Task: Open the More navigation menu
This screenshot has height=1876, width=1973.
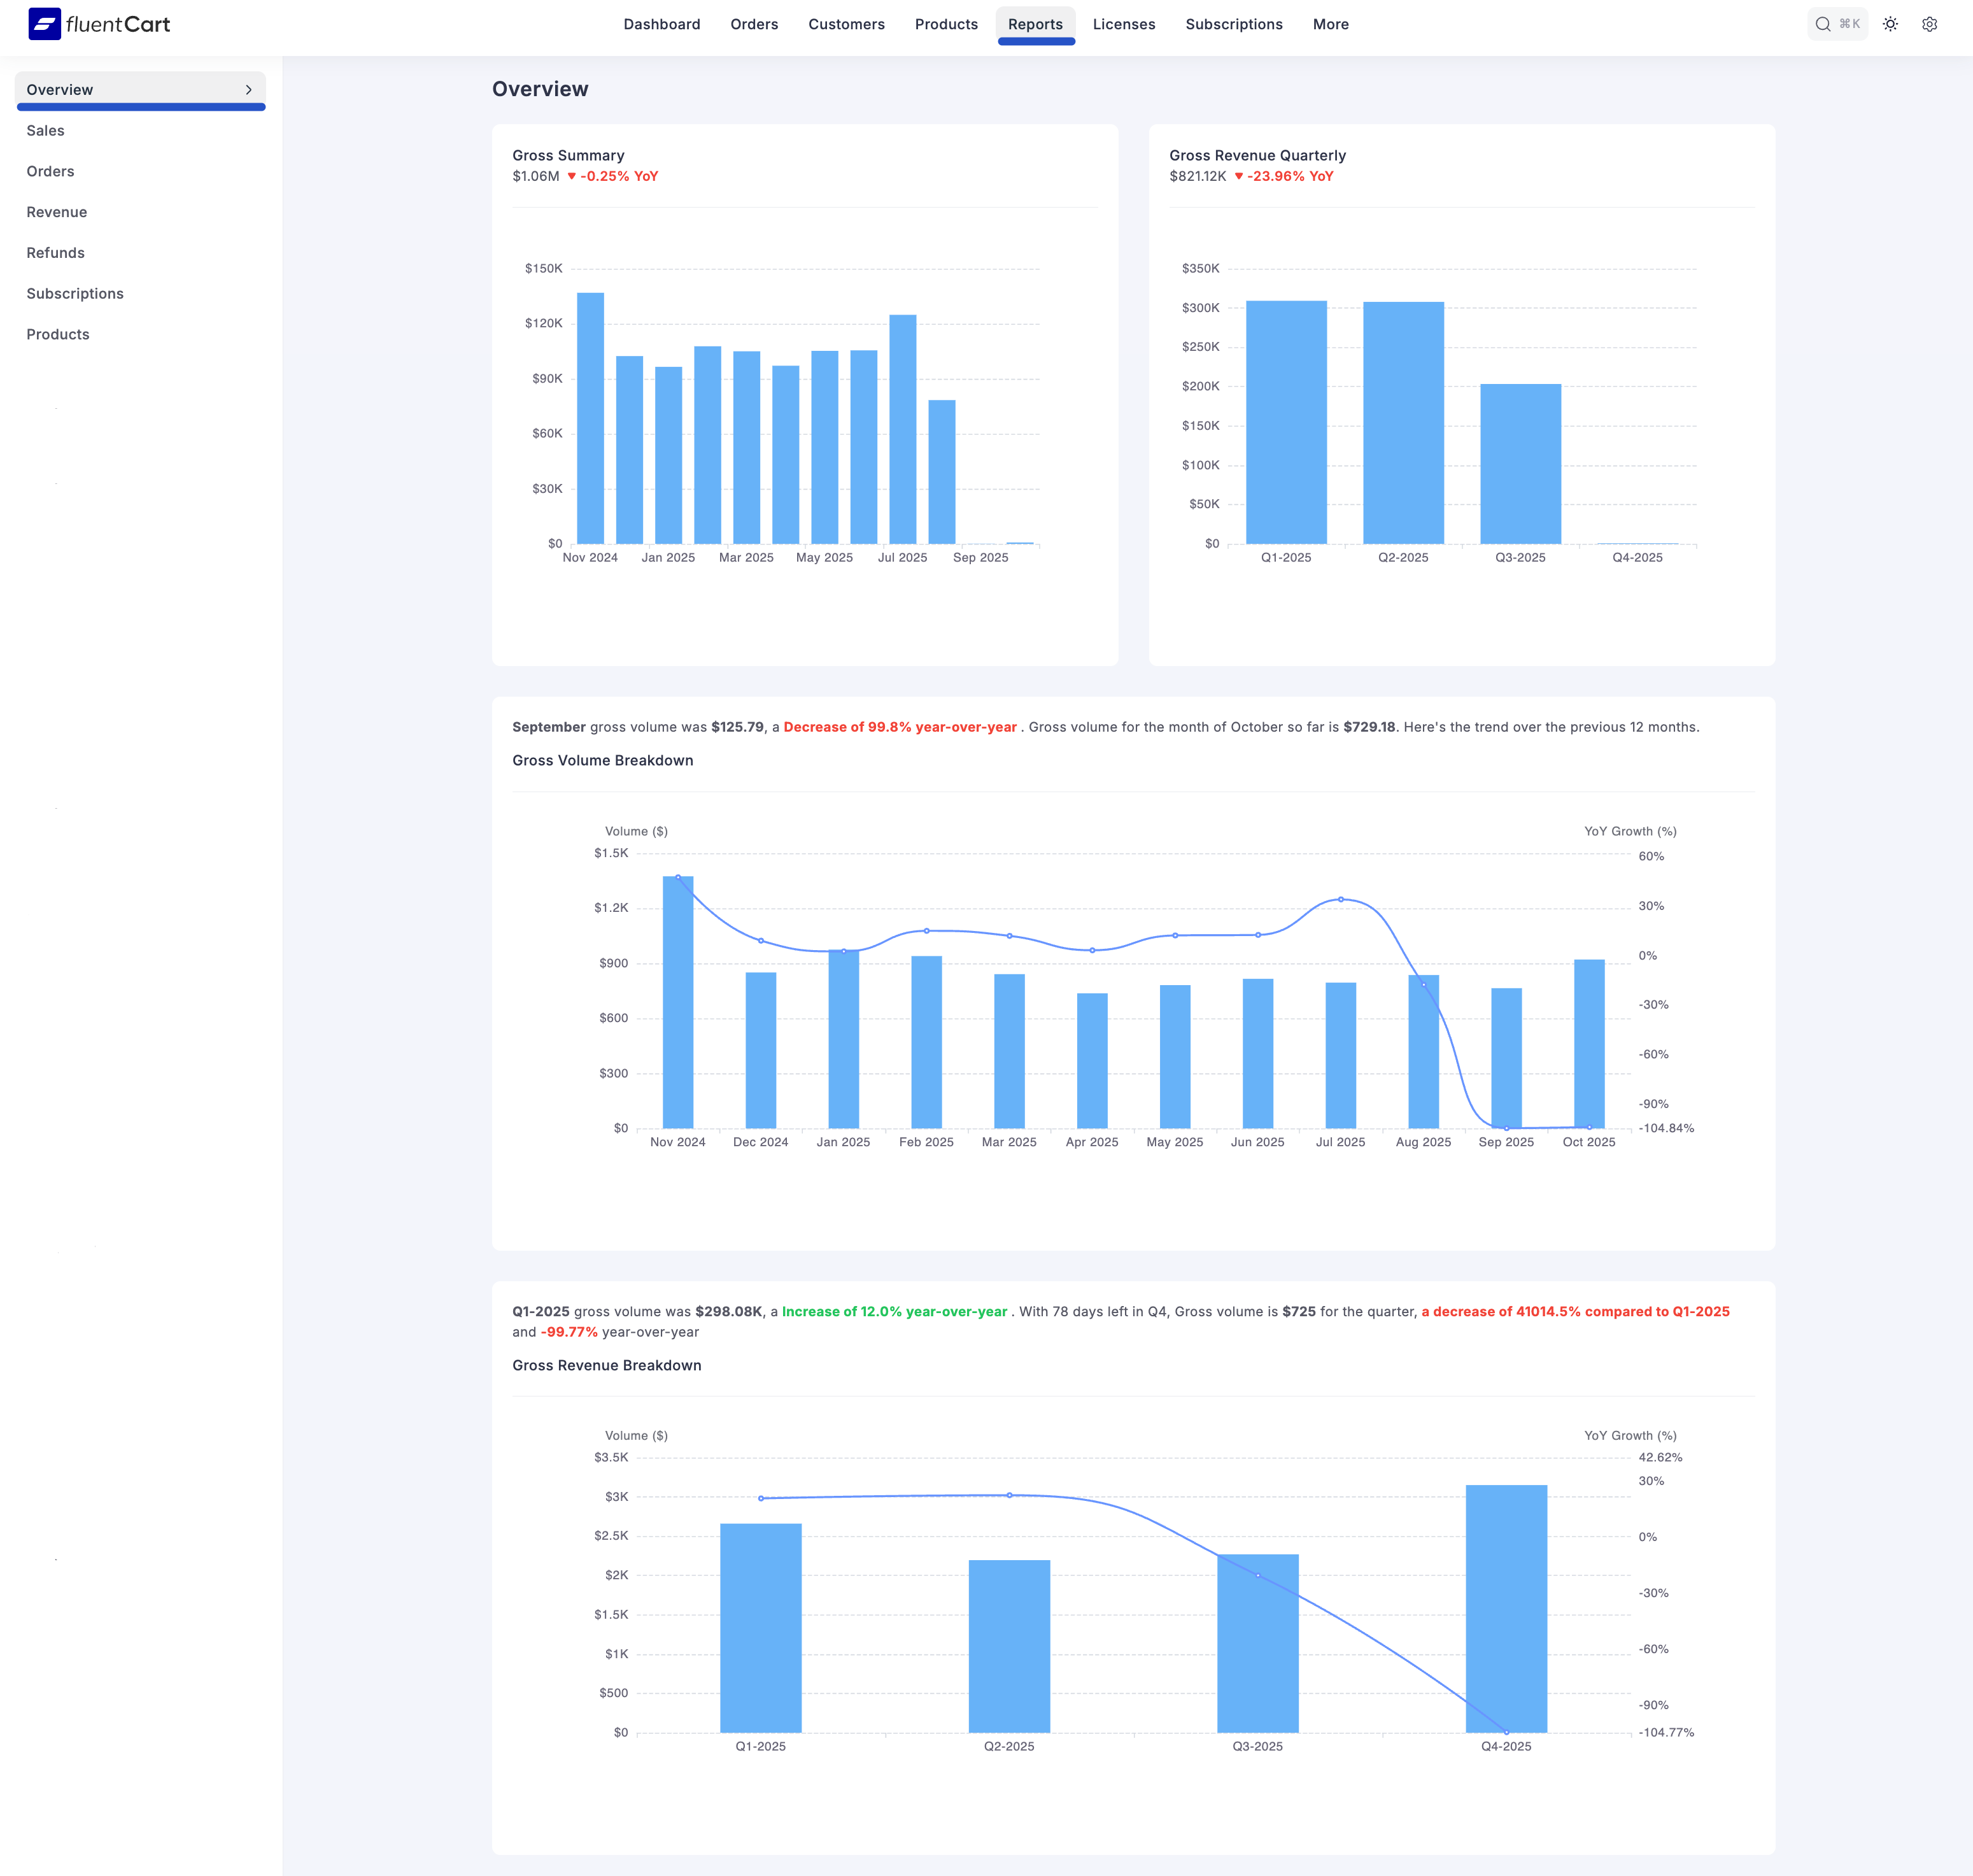Action: pos(1330,24)
